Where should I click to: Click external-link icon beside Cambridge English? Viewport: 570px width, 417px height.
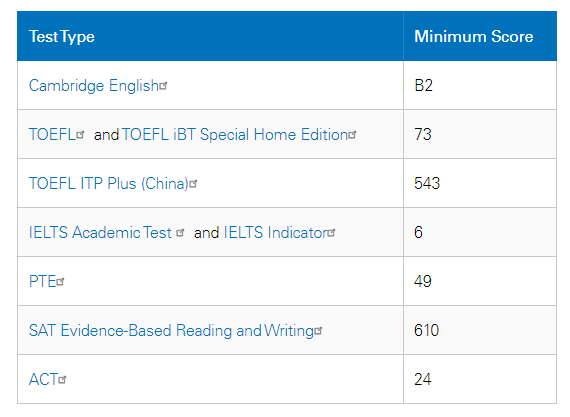pyautogui.click(x=164, y=86)
